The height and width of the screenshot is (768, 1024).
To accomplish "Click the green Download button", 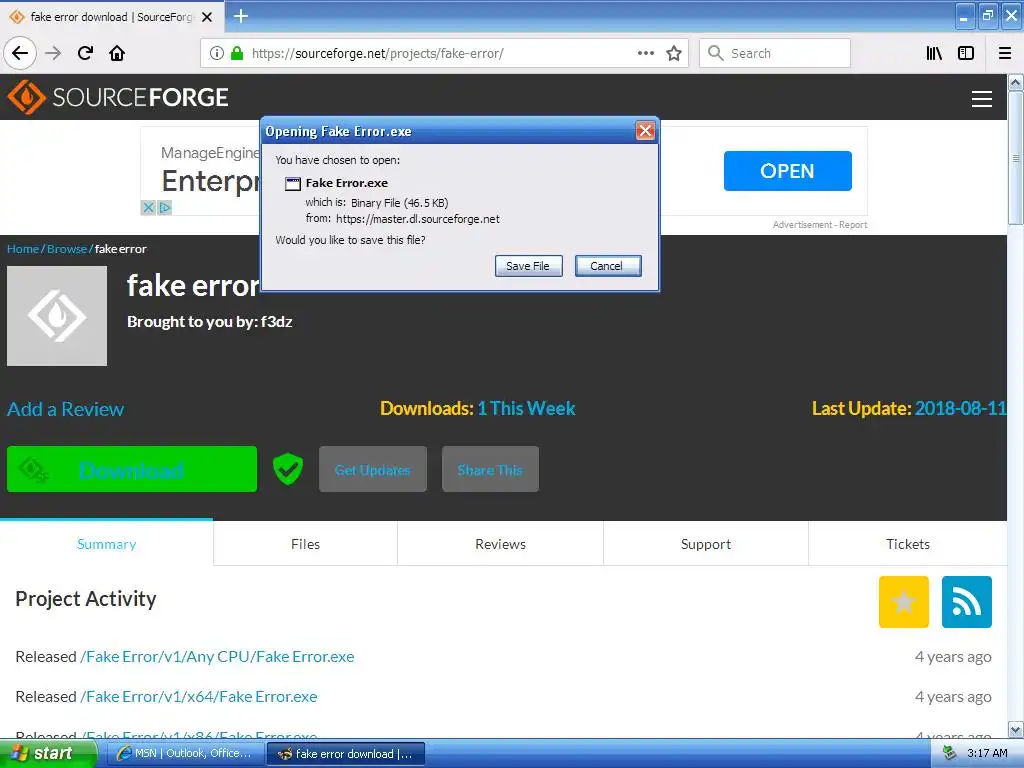I will pyautogui.click(x=131, y=469).
